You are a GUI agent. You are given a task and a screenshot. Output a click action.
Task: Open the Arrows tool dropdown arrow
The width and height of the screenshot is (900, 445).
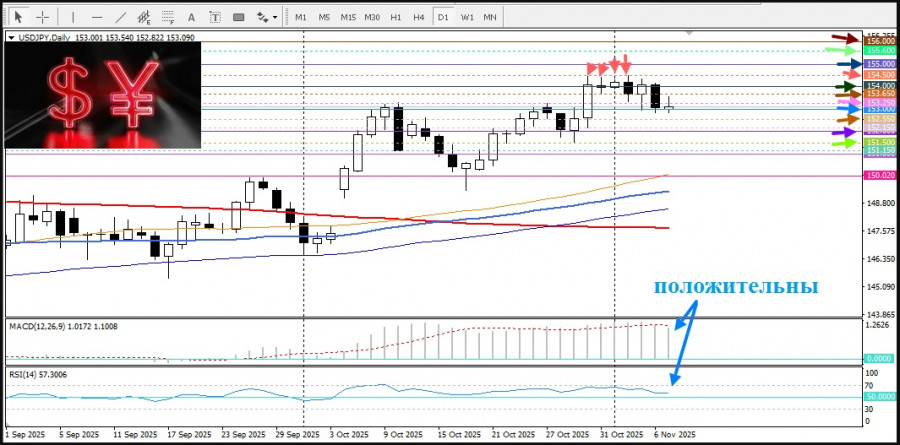click(x=275, y=18)
